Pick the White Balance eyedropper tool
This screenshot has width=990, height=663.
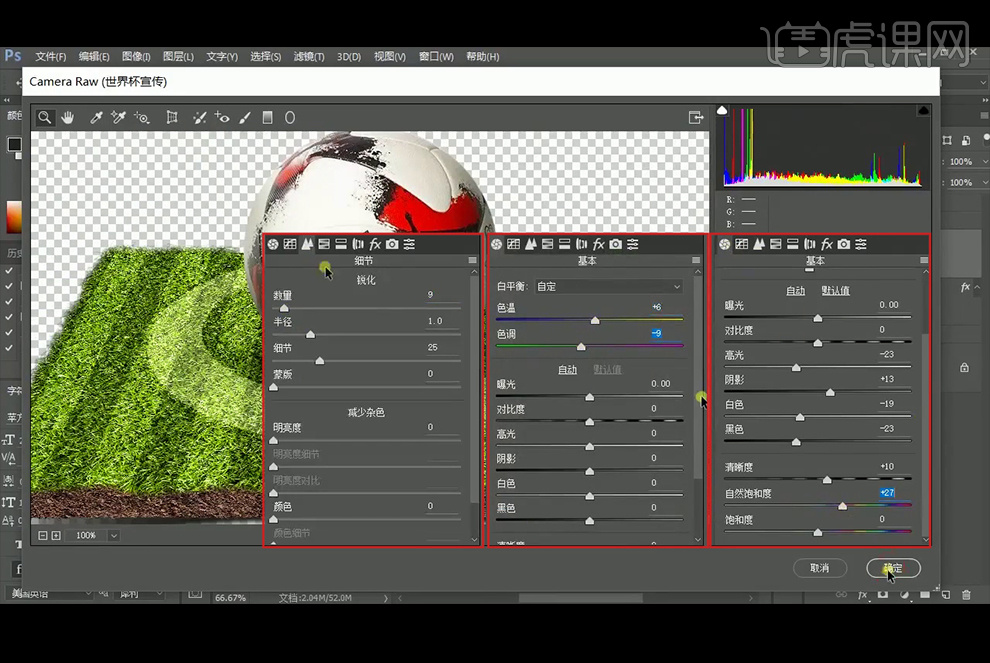pyautogui.click(x=97, y=117)
